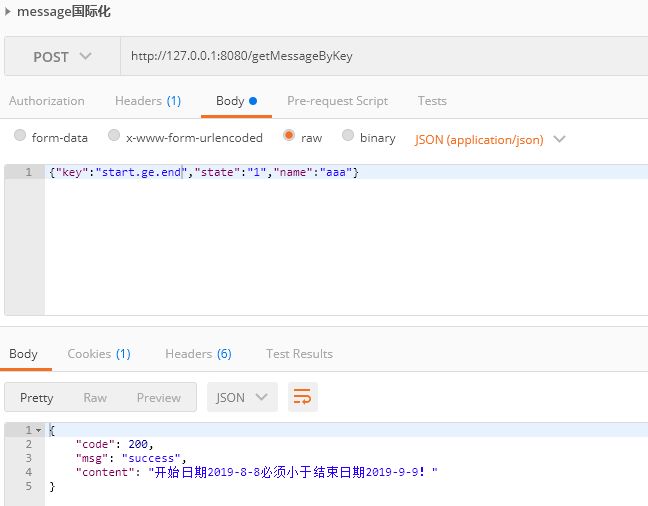Image resolution: width=648 pixels, height=506 pixels.
Task: Open the Pre-request Script tab
Action: coord(337,101)
